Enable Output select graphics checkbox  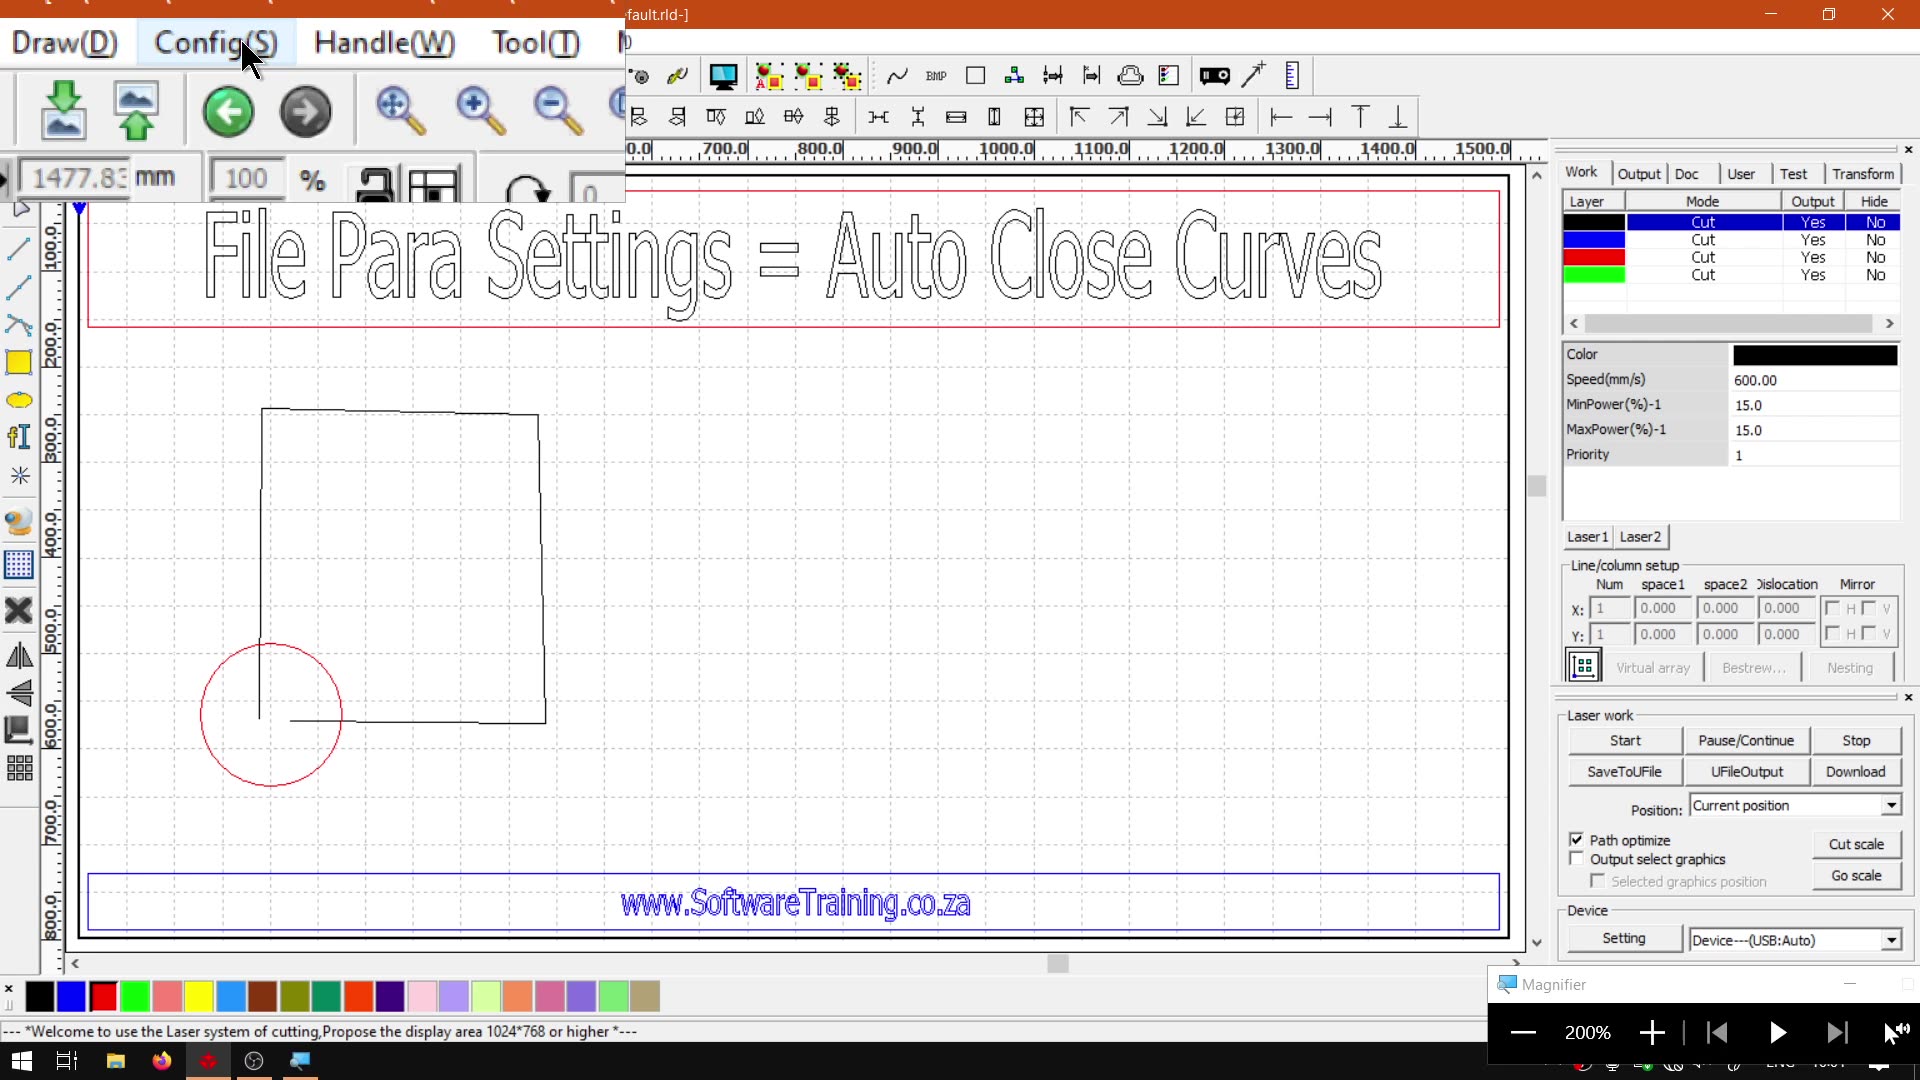[1577, 859]
